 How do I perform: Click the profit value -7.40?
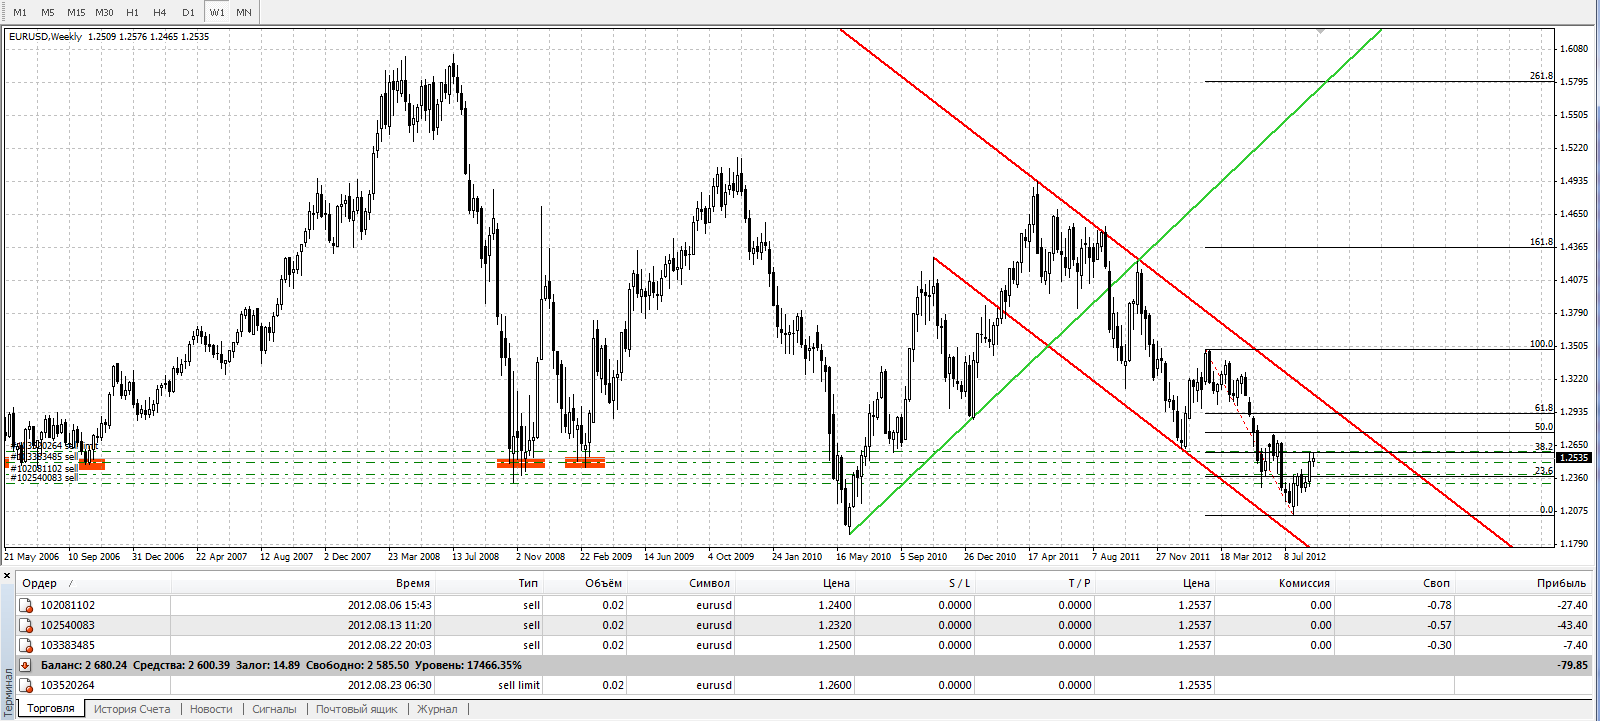point(1575,645)
